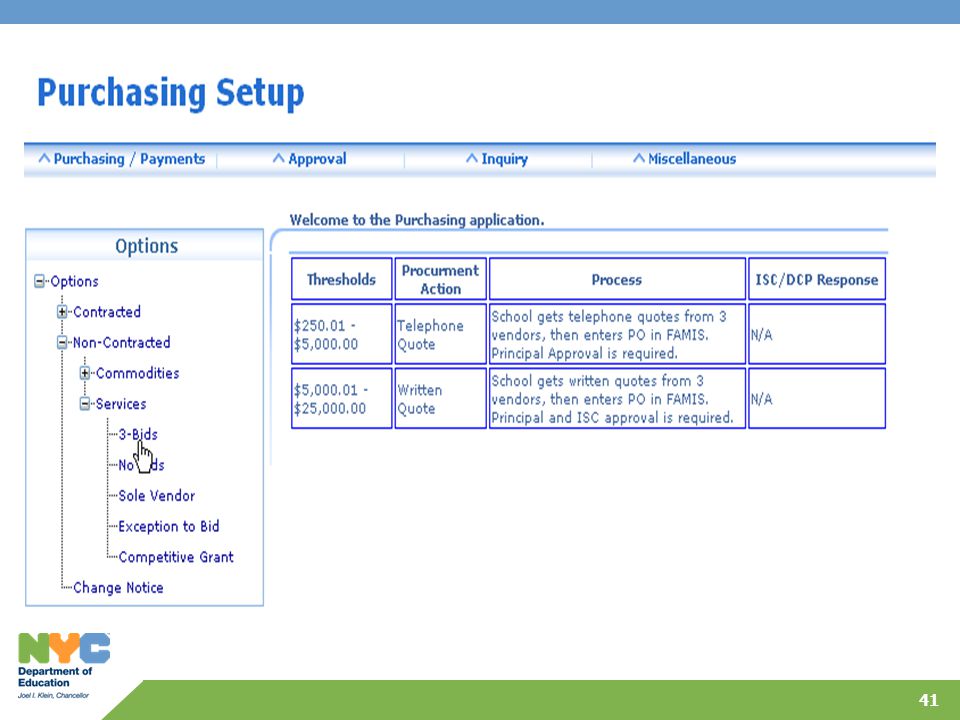Select the Services tree label
Viewport: 960px width, 720px height.
tap(121, 403)
